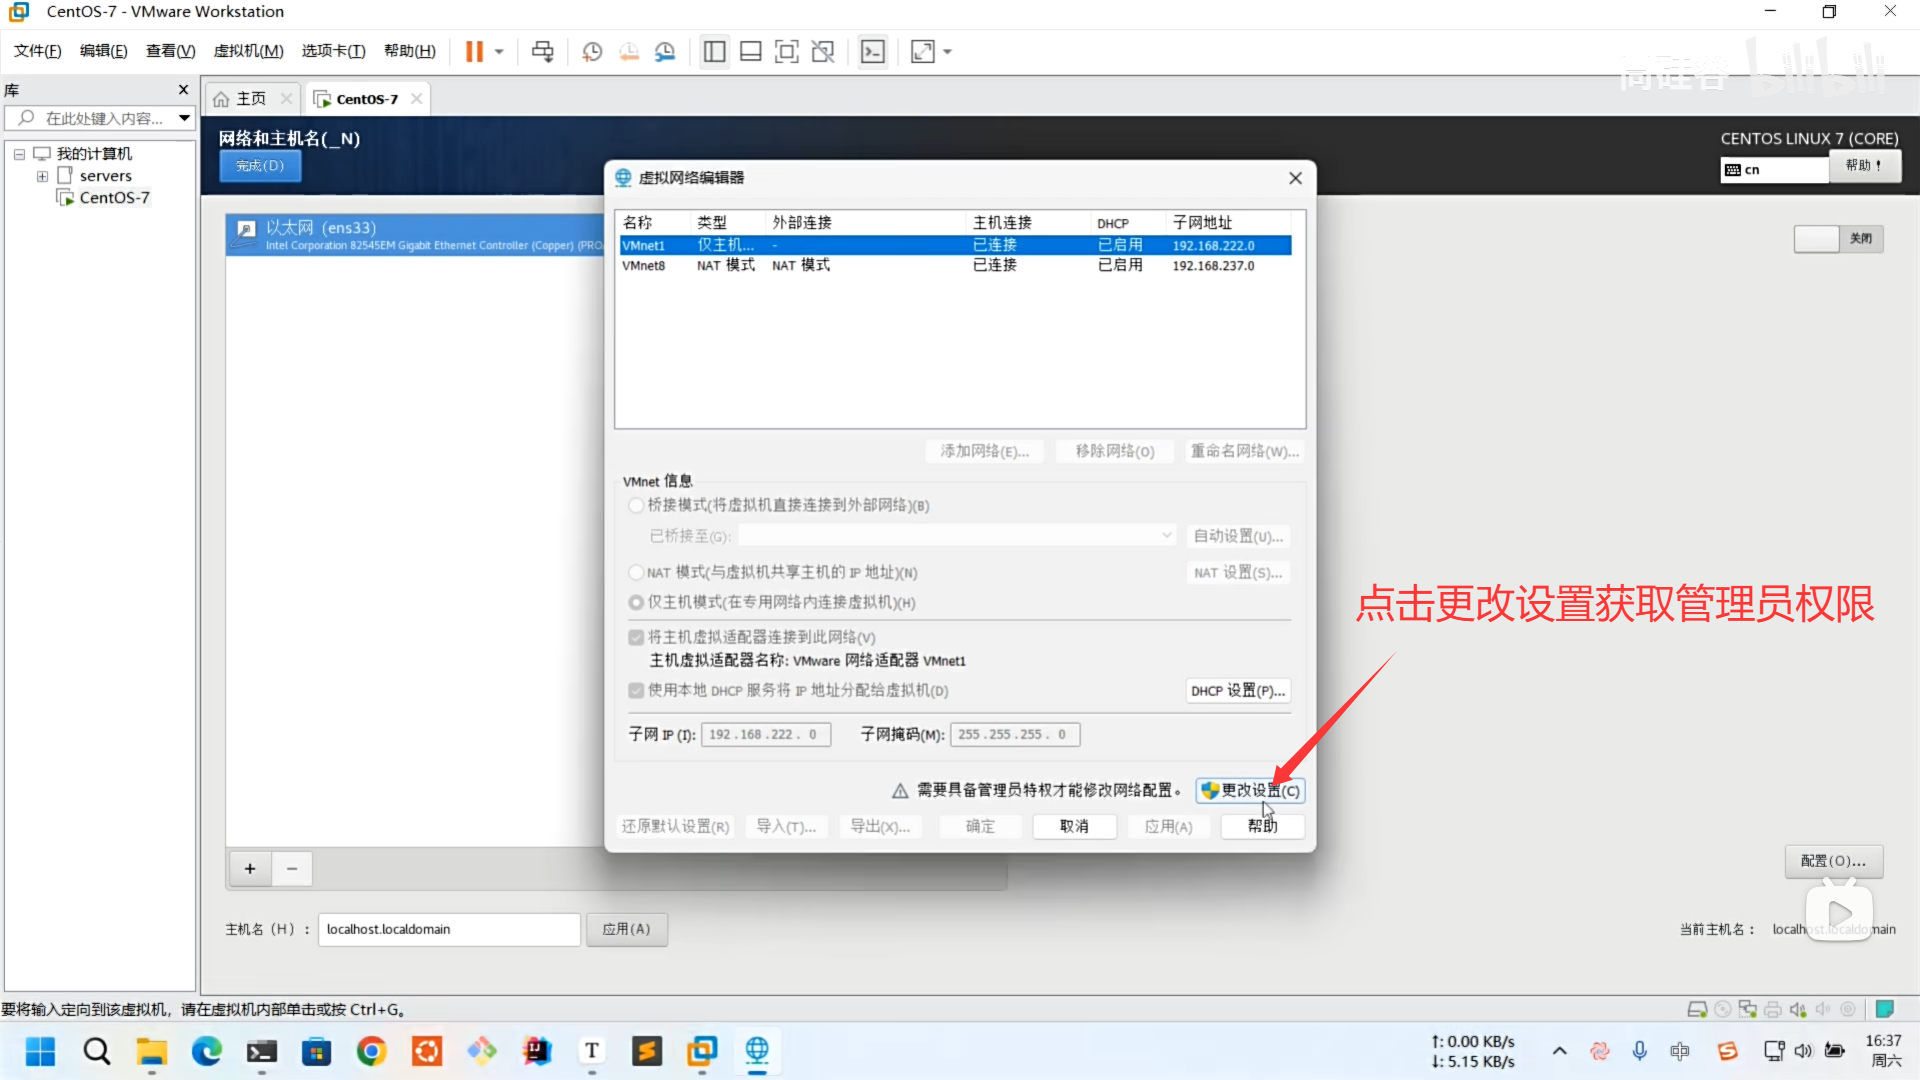
Task: Open 虚拟机(M) menu
Action: pos(248,51)
